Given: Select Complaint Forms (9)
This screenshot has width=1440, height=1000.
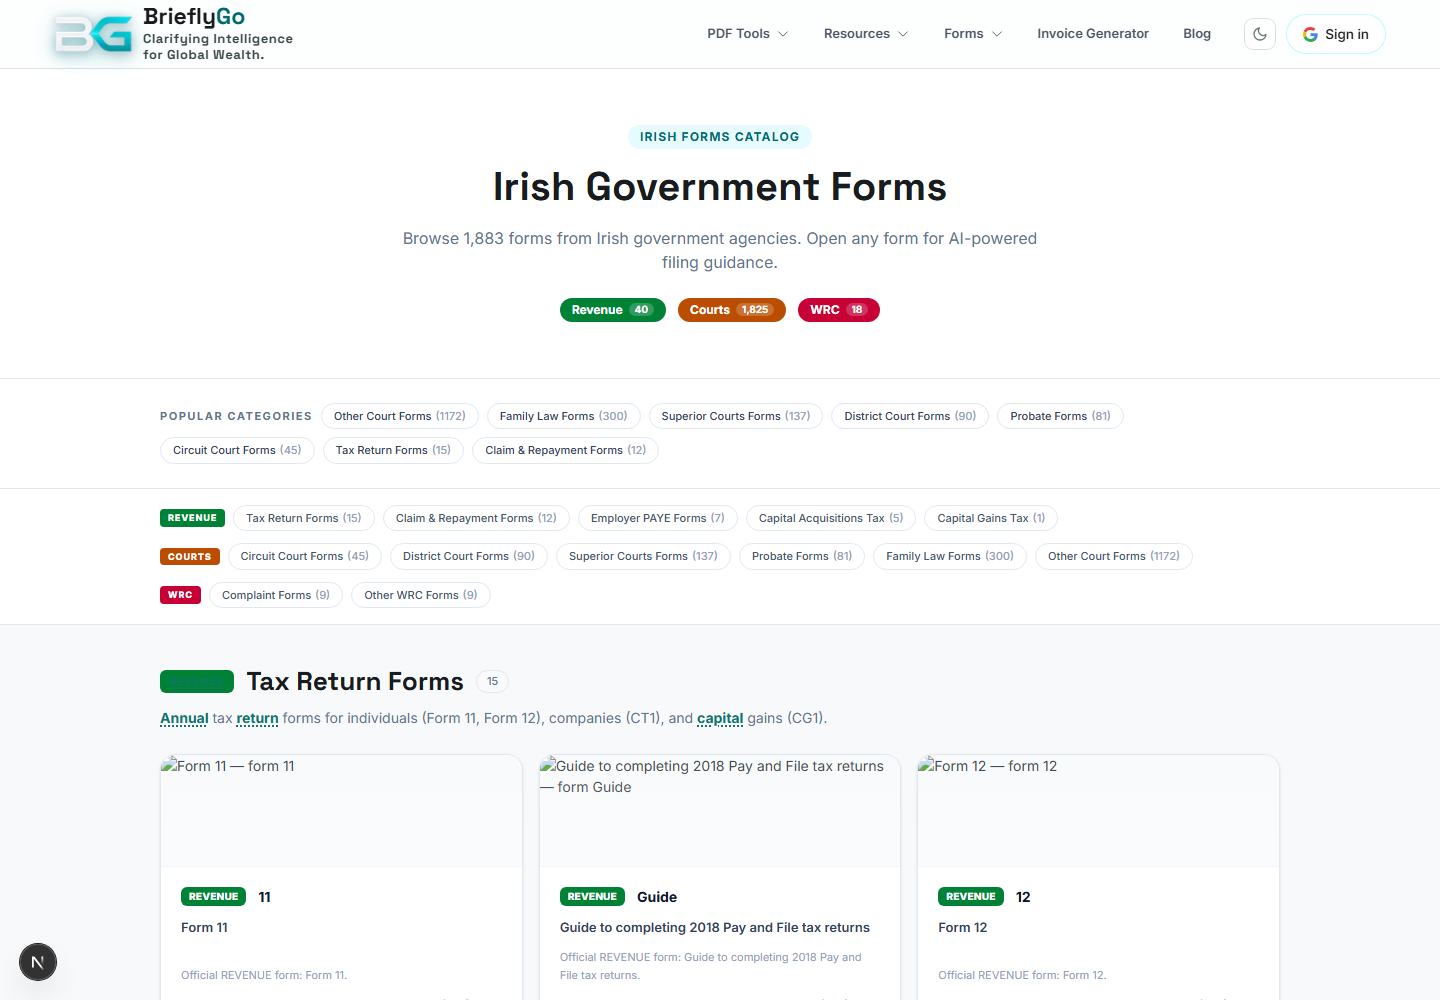Looking at the screenshot, I should tap(276, 595).
